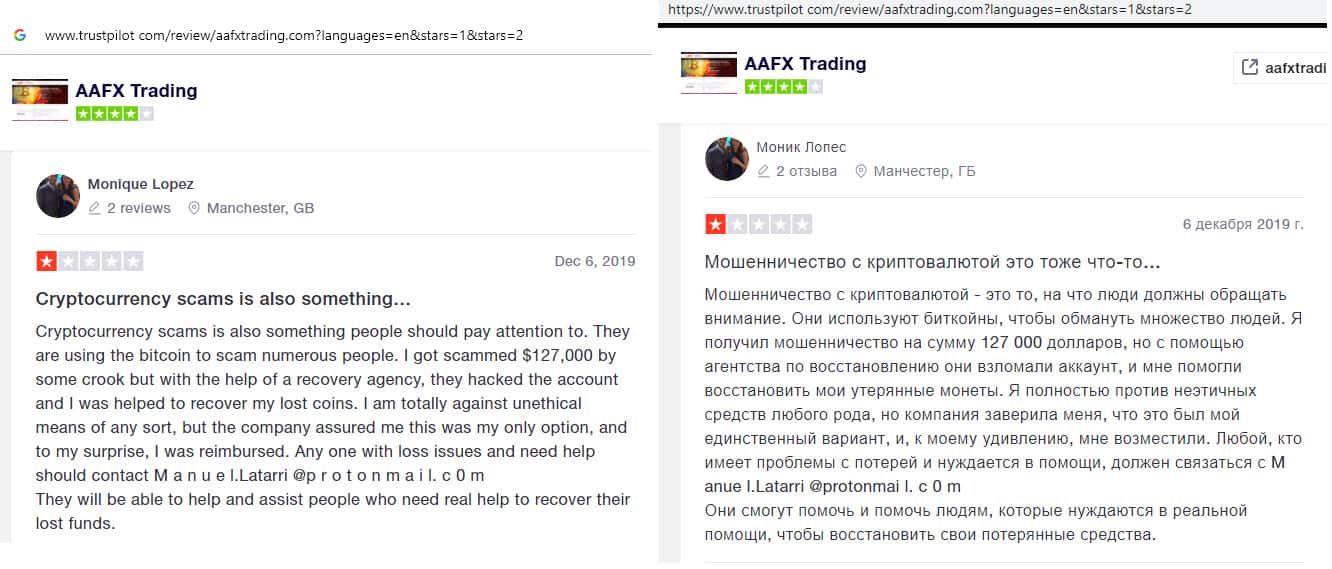Click the location pin next to Manchester, GB
This screenshot has height=569, width=1332.
[x=194, y=209]
